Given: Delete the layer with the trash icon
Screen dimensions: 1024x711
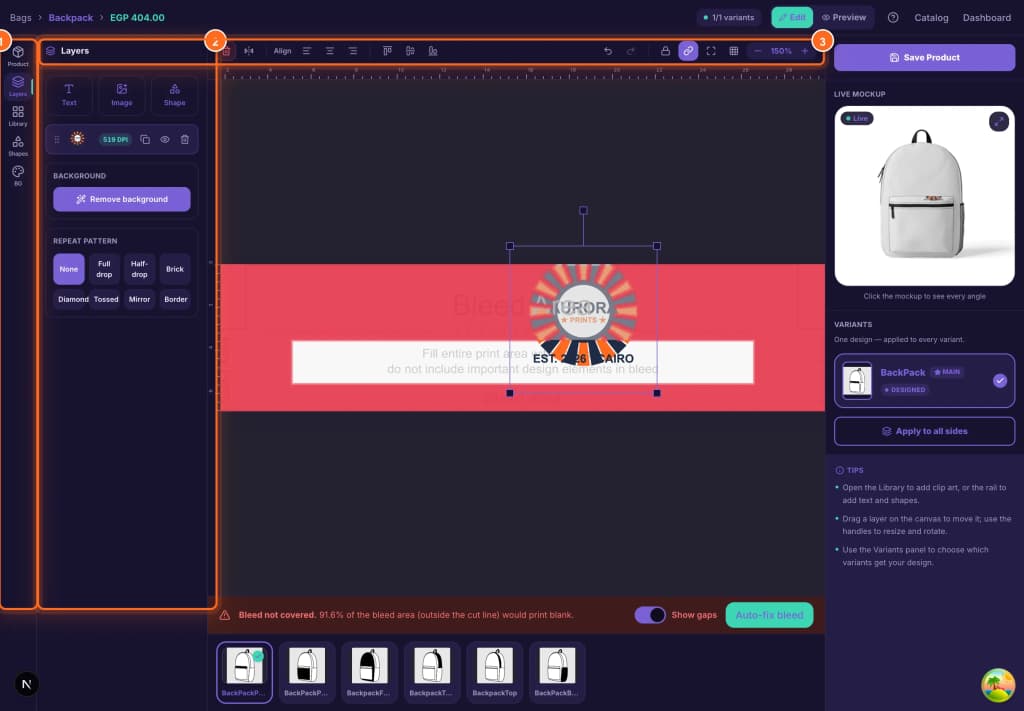Looking at the screenshot, I should [x=185, y=139].
